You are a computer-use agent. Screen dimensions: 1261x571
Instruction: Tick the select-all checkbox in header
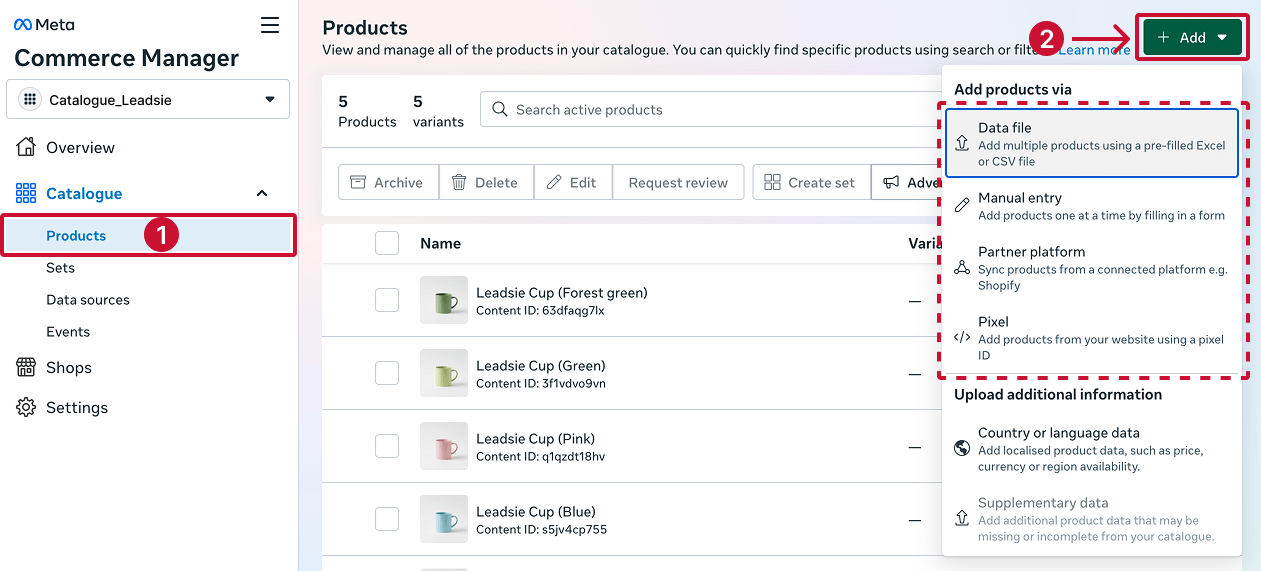pyautogui.click(x=387, y=243)
